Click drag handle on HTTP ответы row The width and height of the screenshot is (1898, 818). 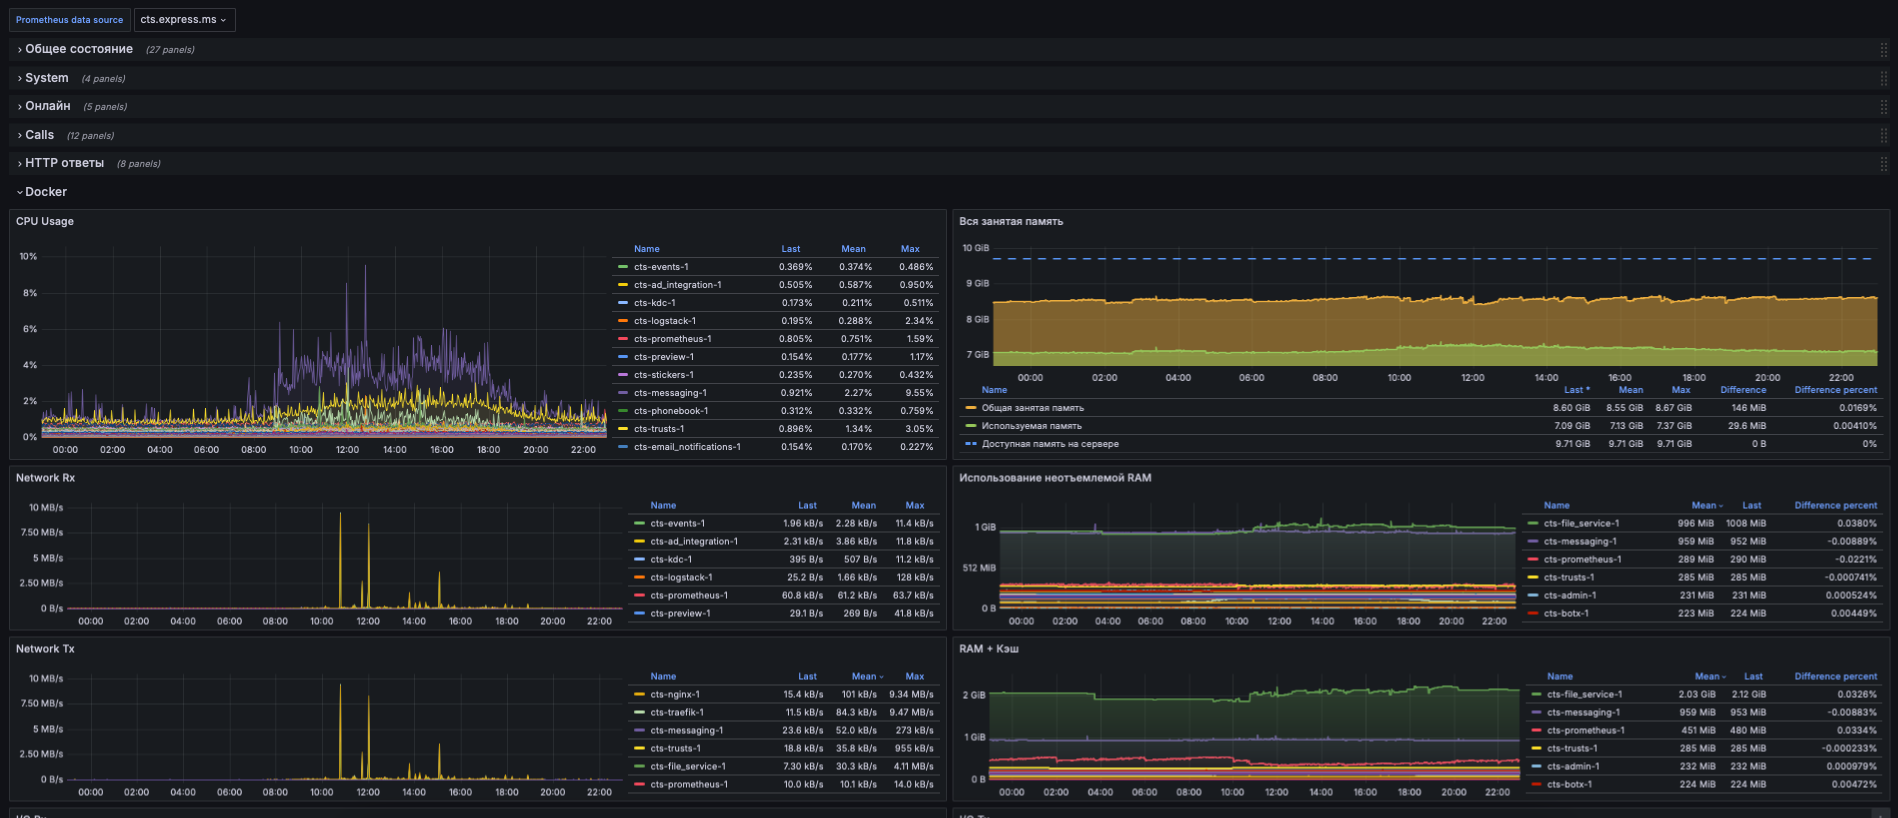click(1883, 163)
